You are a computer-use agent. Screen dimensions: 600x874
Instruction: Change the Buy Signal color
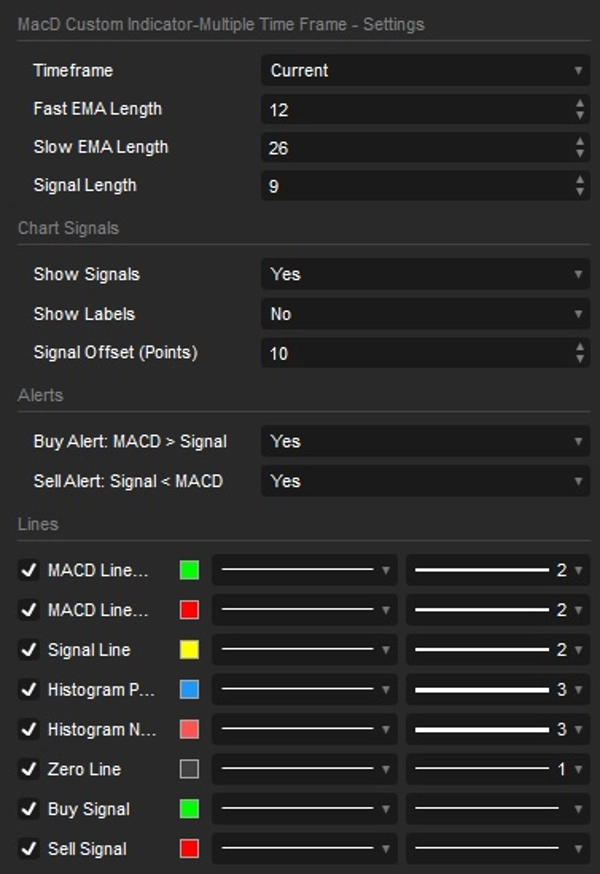coord(188,809)
